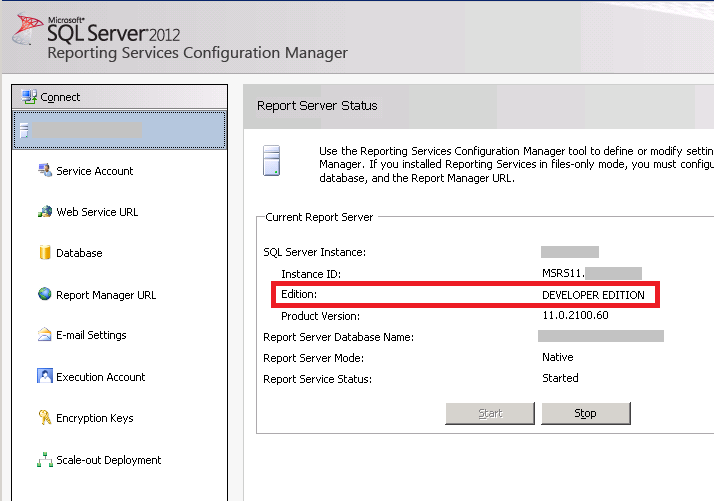Open the Web Service URL page
The image size is (714, 501).
[97, 212]
